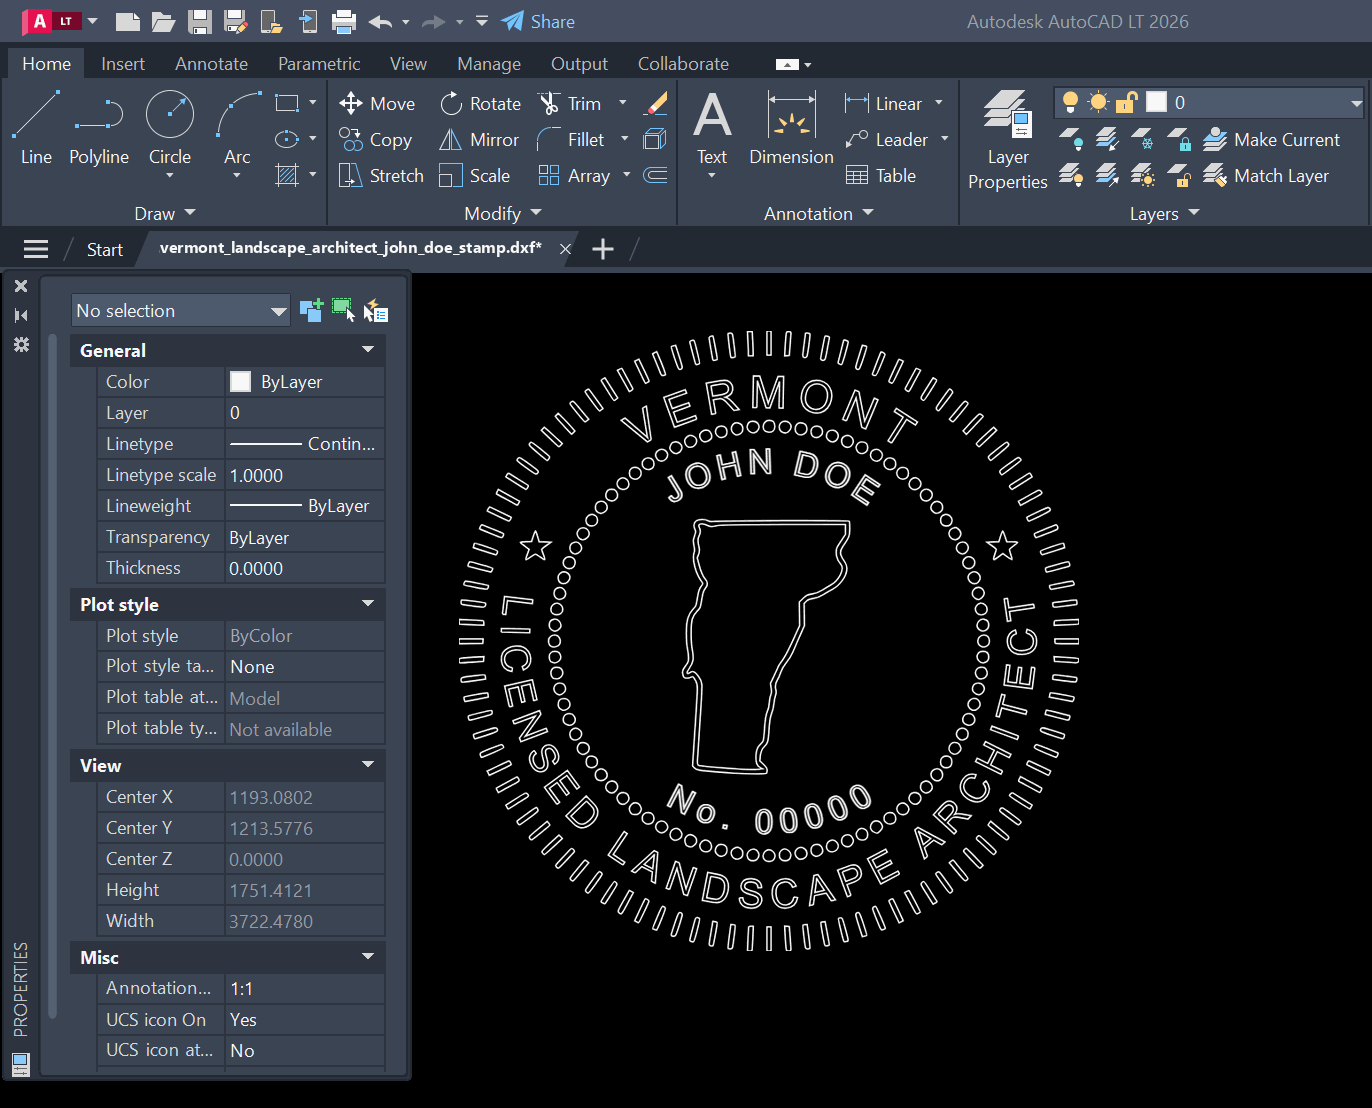This screenshot has width=1372, height=1108.
Task: Click the Linetype scale value field
Action: [x=305, y=475]
